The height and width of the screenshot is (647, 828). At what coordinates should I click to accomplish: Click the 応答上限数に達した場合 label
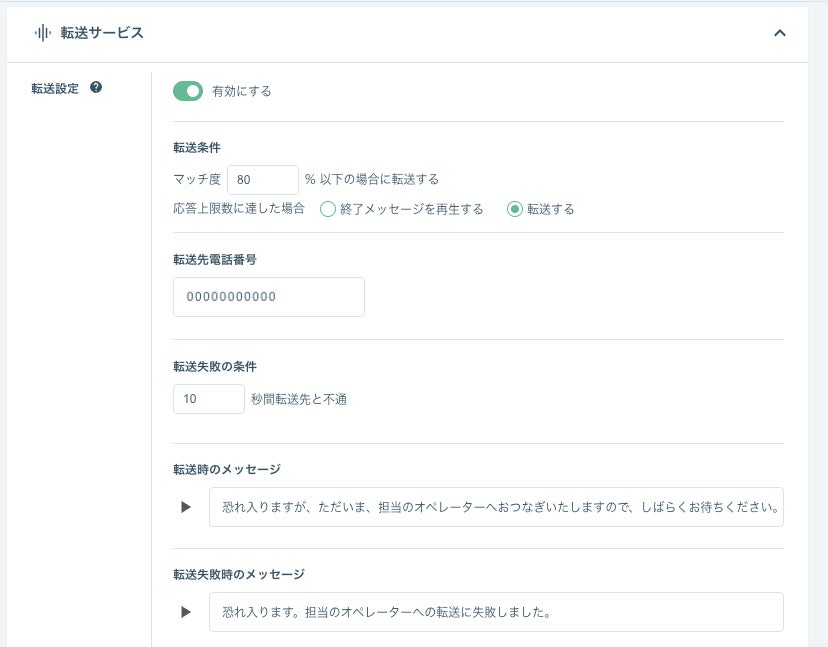click(239, 209)
